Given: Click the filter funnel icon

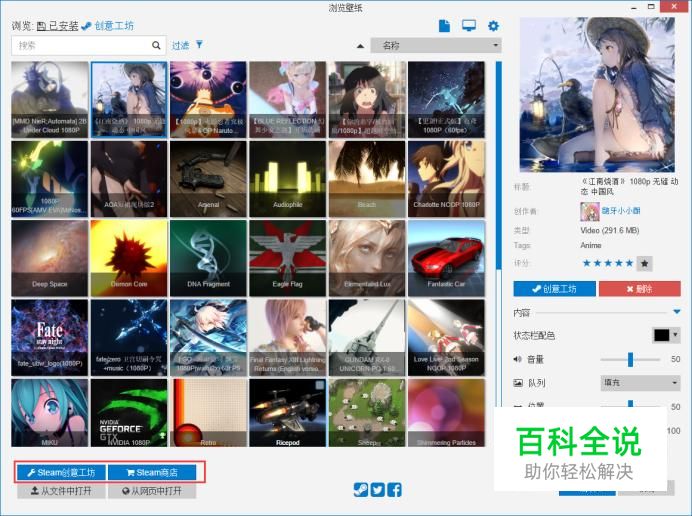Looking at the screenshot, I should [x=199, y=44].
